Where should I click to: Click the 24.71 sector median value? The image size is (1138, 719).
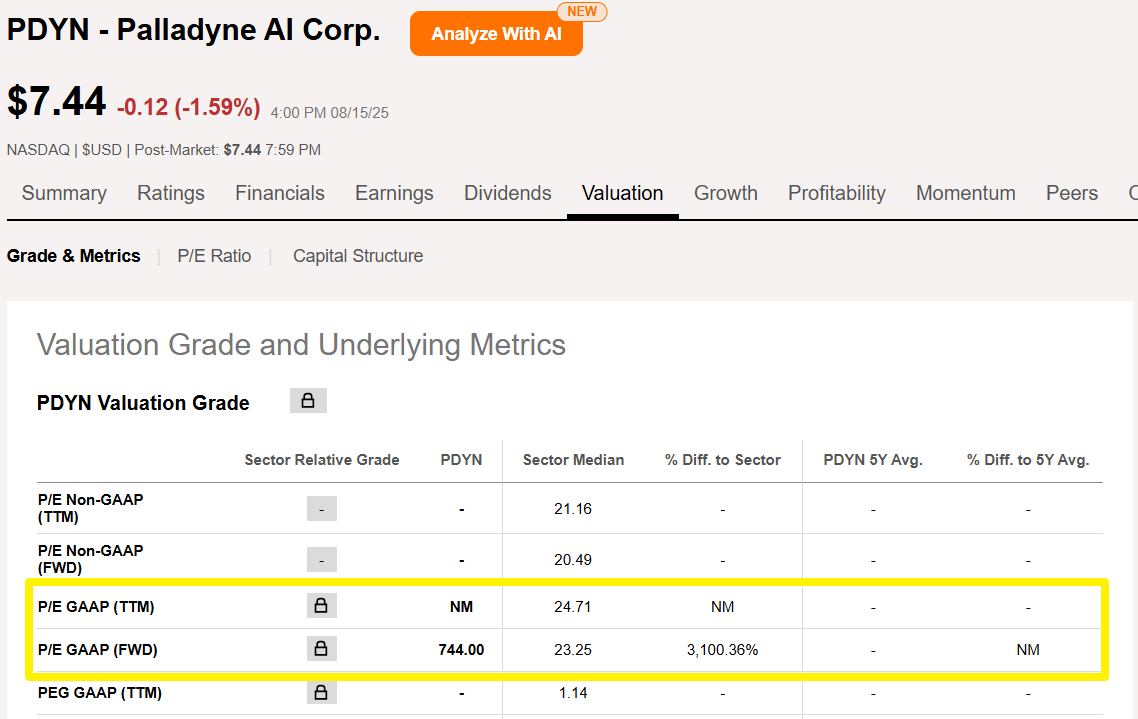[573, 607]
